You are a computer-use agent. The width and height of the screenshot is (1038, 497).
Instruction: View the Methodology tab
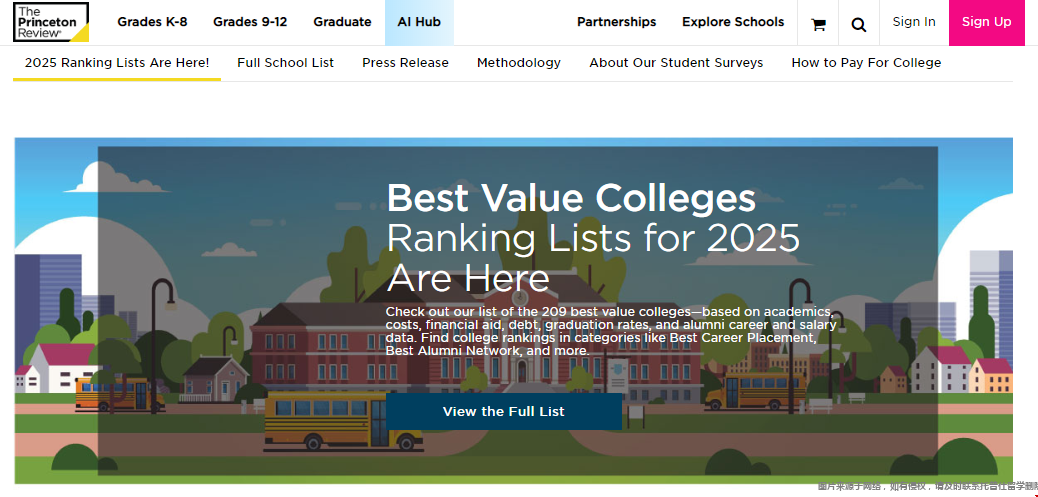pos(519,62)
